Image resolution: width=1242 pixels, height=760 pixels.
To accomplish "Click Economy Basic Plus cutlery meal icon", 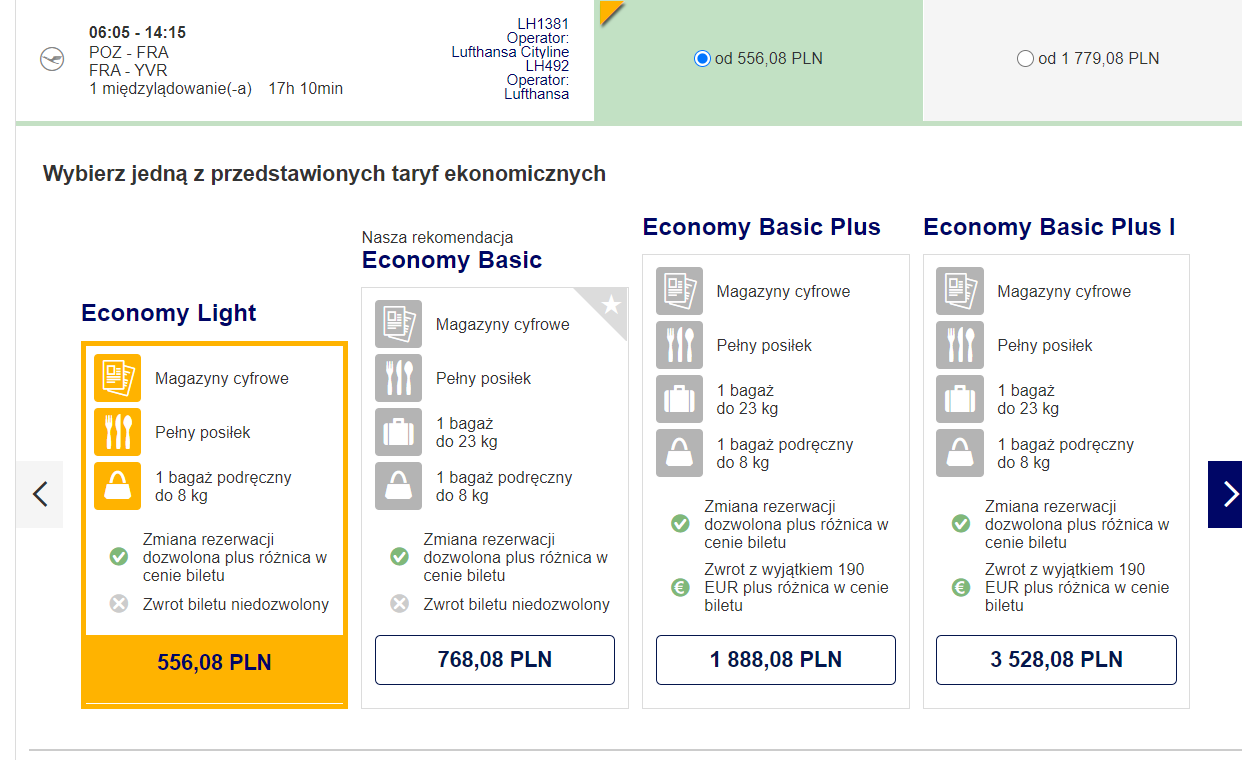I will tap(680, 345).
